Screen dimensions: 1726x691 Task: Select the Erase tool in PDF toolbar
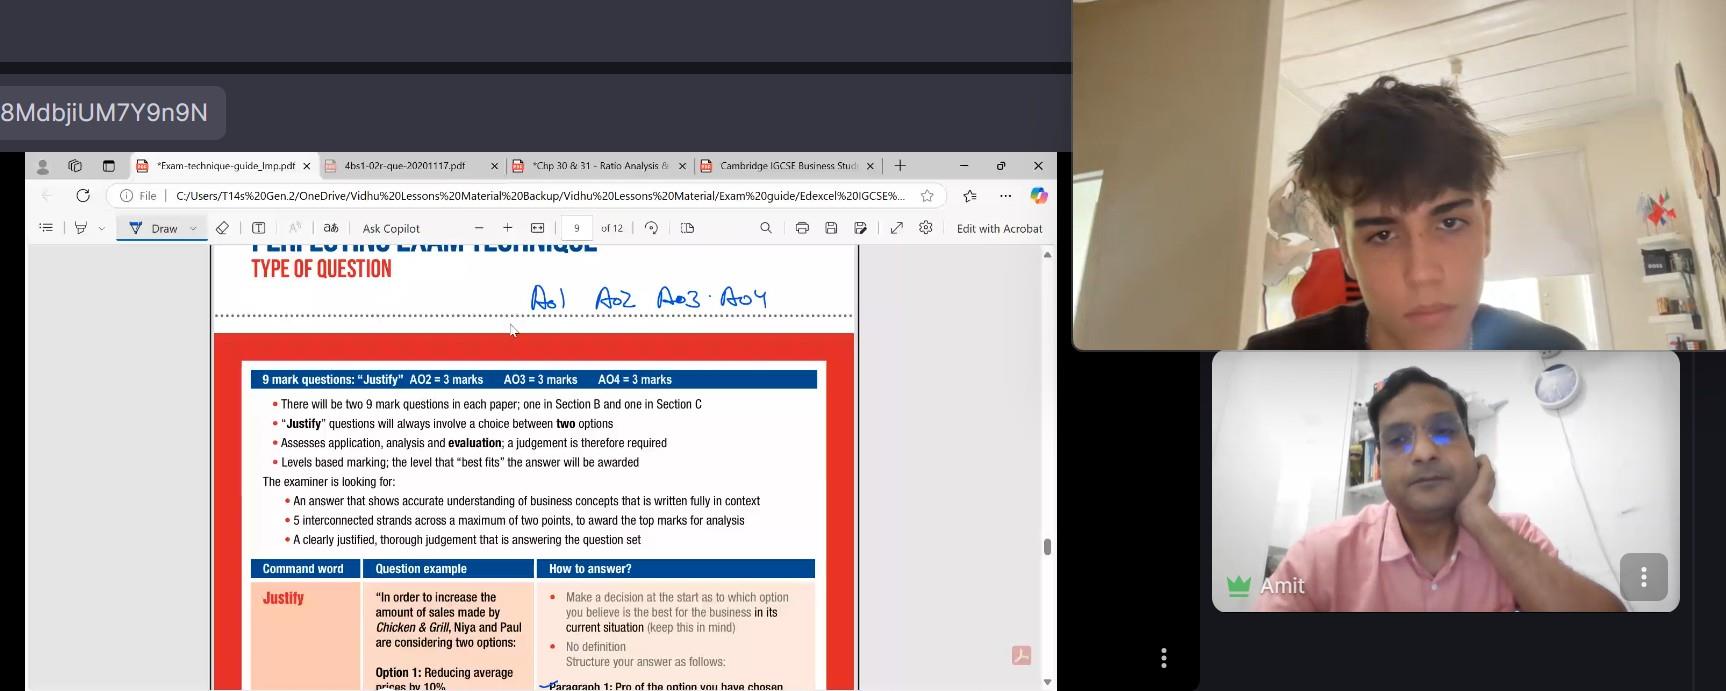(222, 228)
